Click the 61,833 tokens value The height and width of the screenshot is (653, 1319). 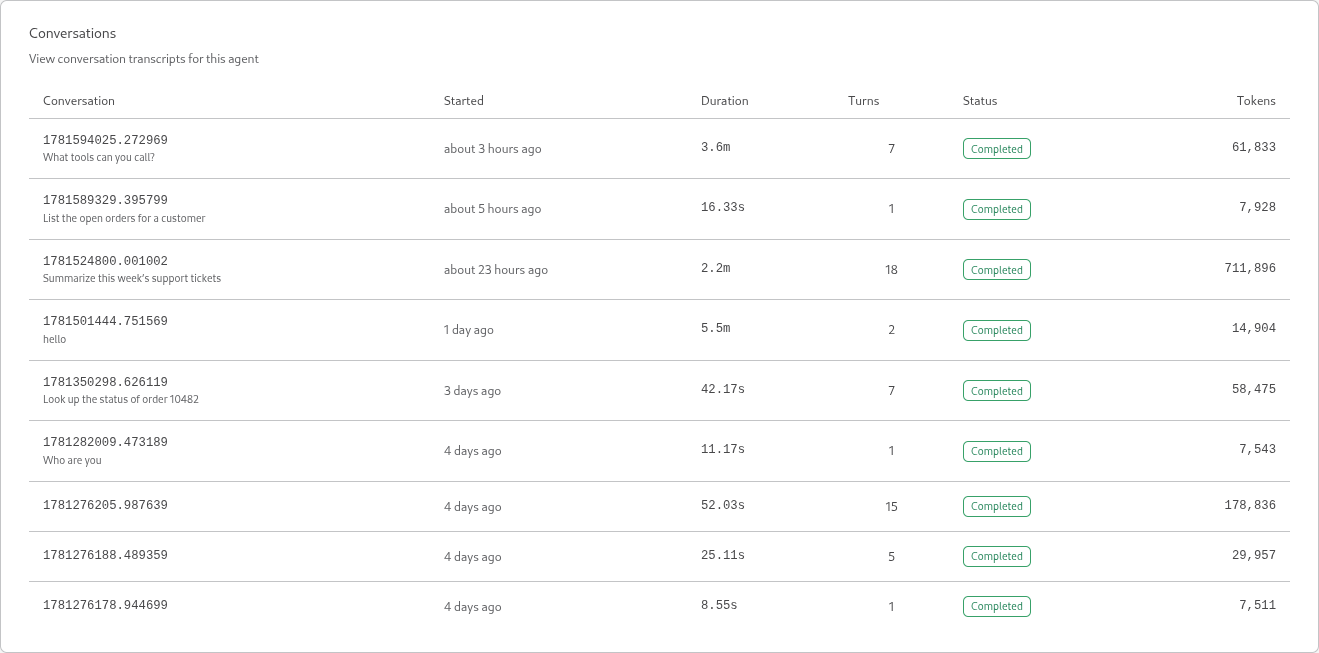1254,147
